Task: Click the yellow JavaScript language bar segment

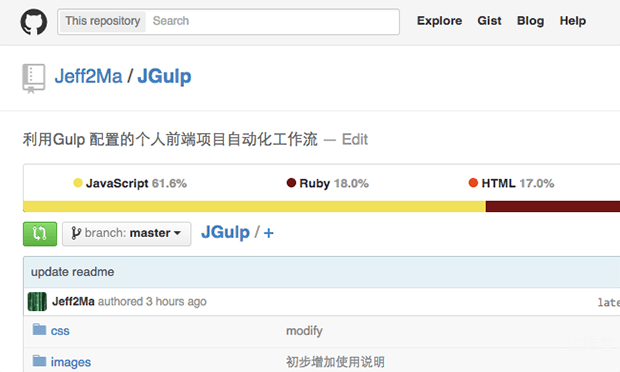Action: (x=254, y=206)
